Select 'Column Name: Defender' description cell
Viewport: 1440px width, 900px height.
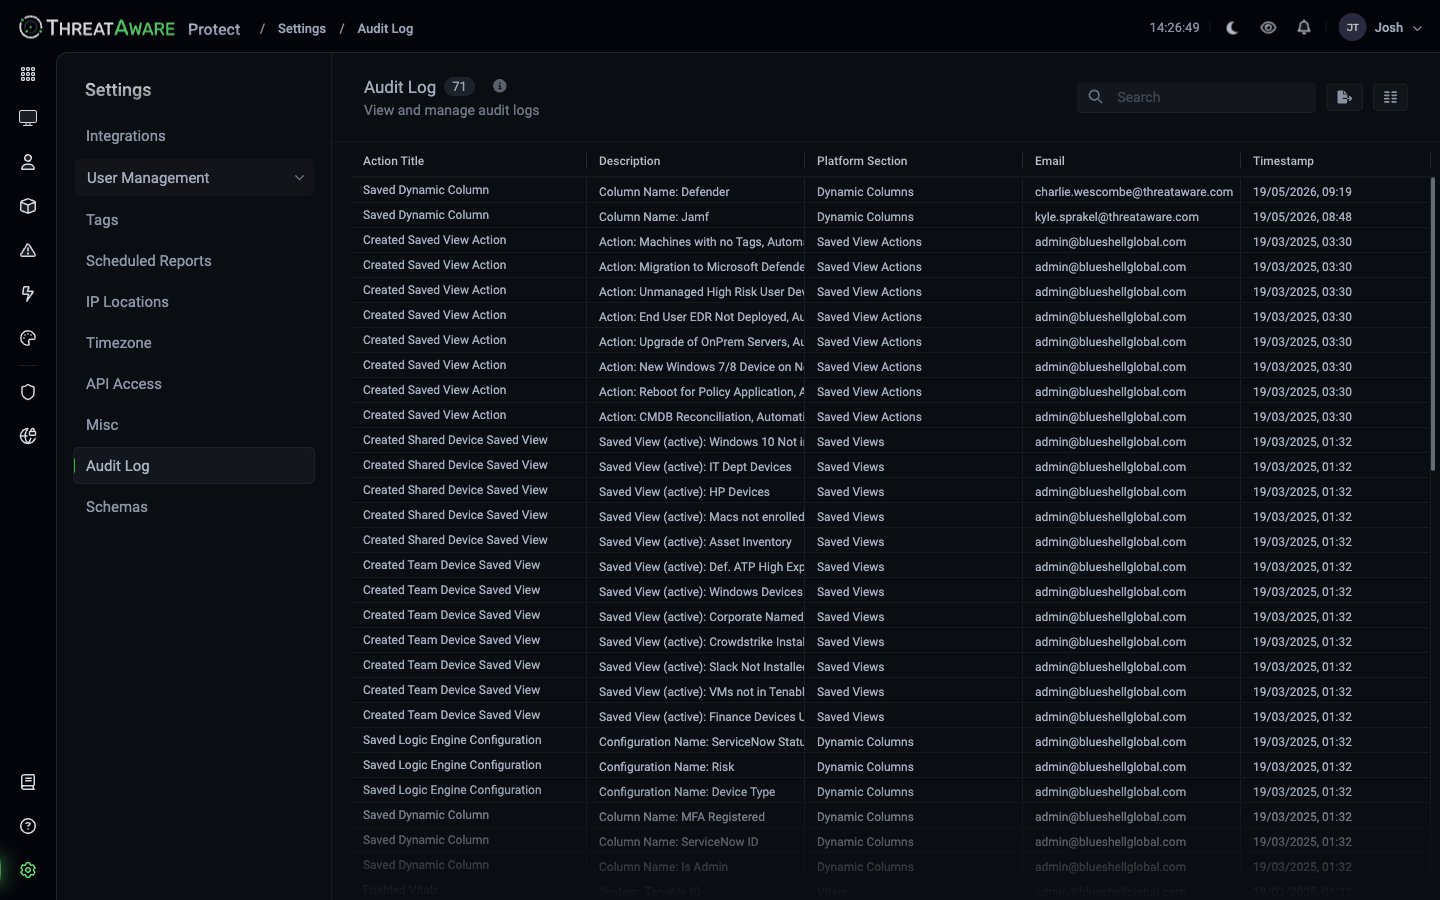(x=695, y=192)
